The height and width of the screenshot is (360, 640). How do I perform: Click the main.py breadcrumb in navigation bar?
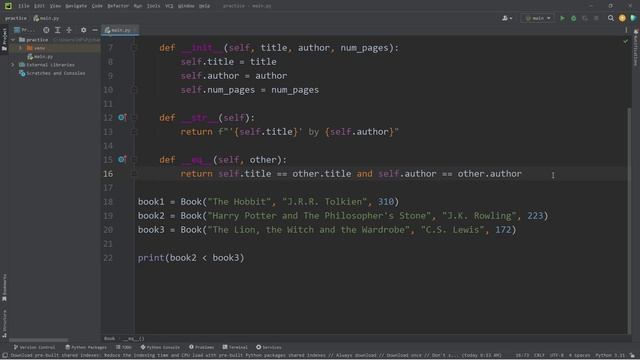pyautogui.click(x=46, y=18)
